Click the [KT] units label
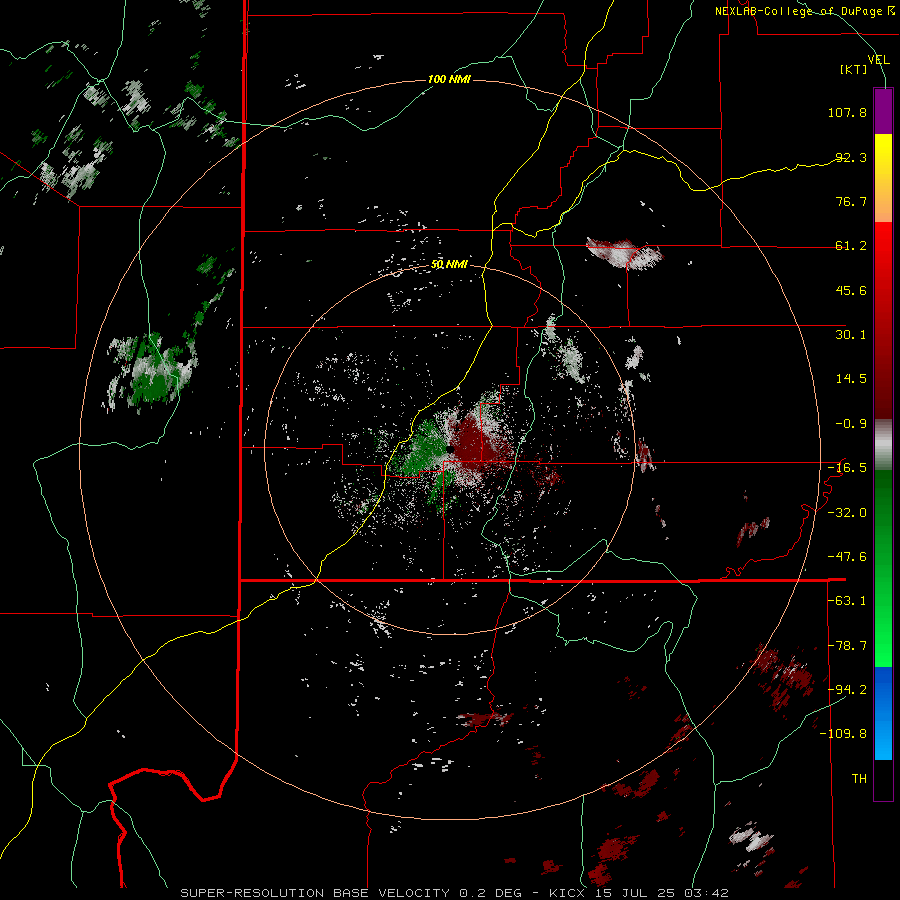900x900 pixels. click(x=854, y=69)
